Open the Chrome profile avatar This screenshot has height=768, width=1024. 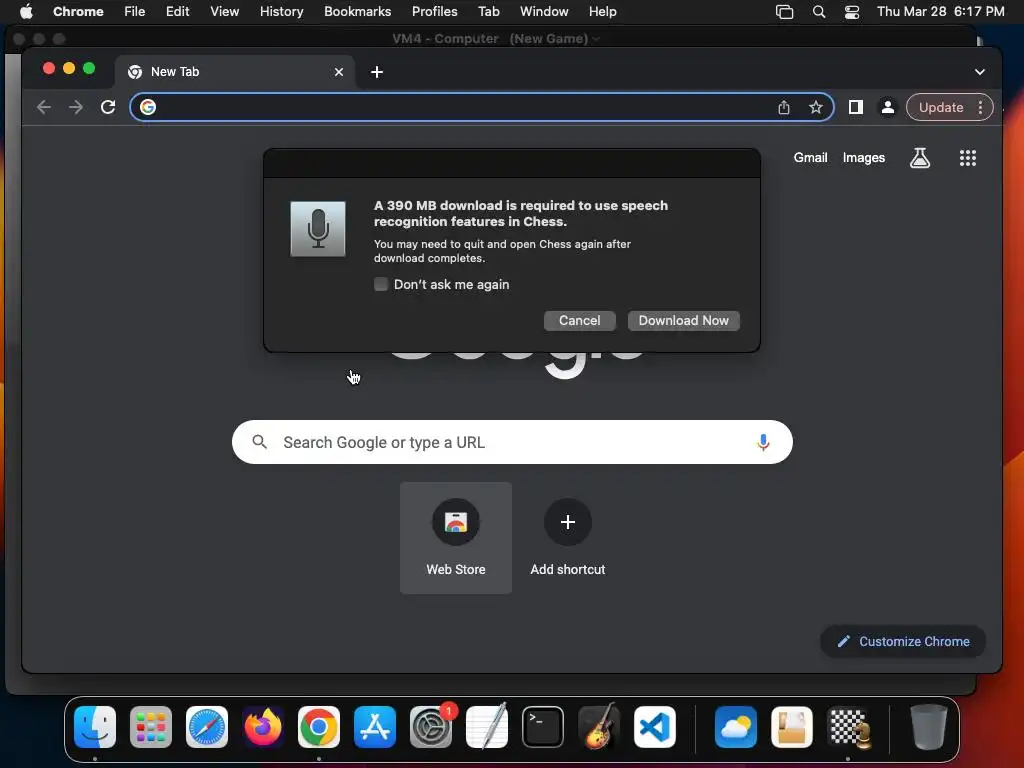(888, 107)
